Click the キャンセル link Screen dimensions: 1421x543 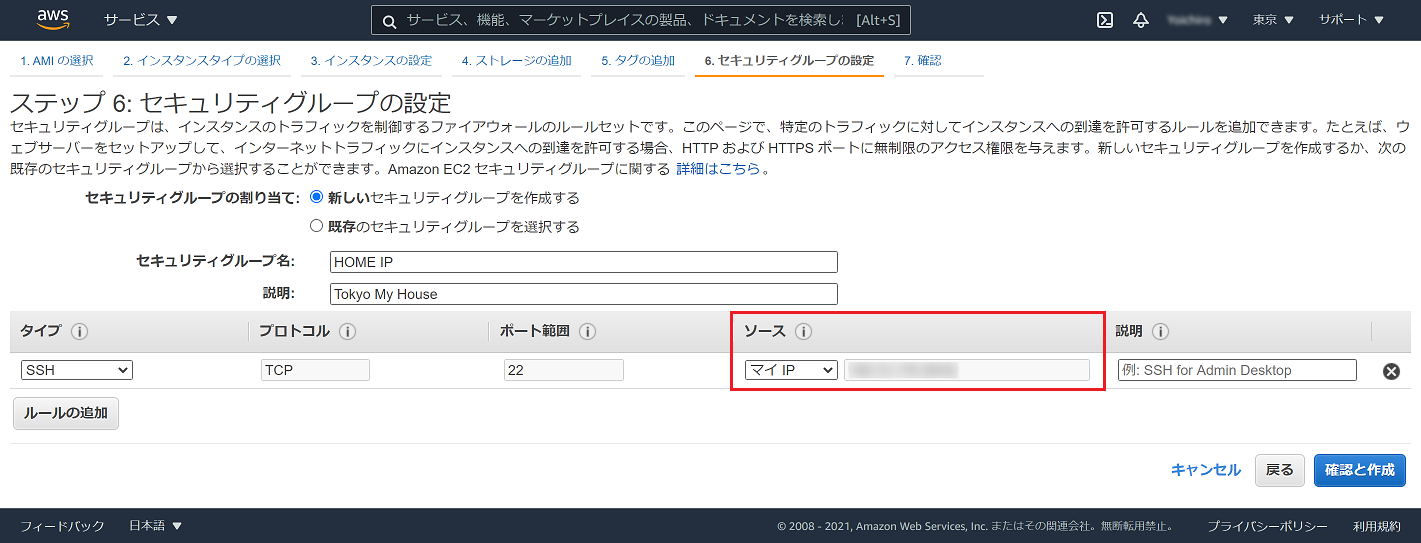[1206, 470]
